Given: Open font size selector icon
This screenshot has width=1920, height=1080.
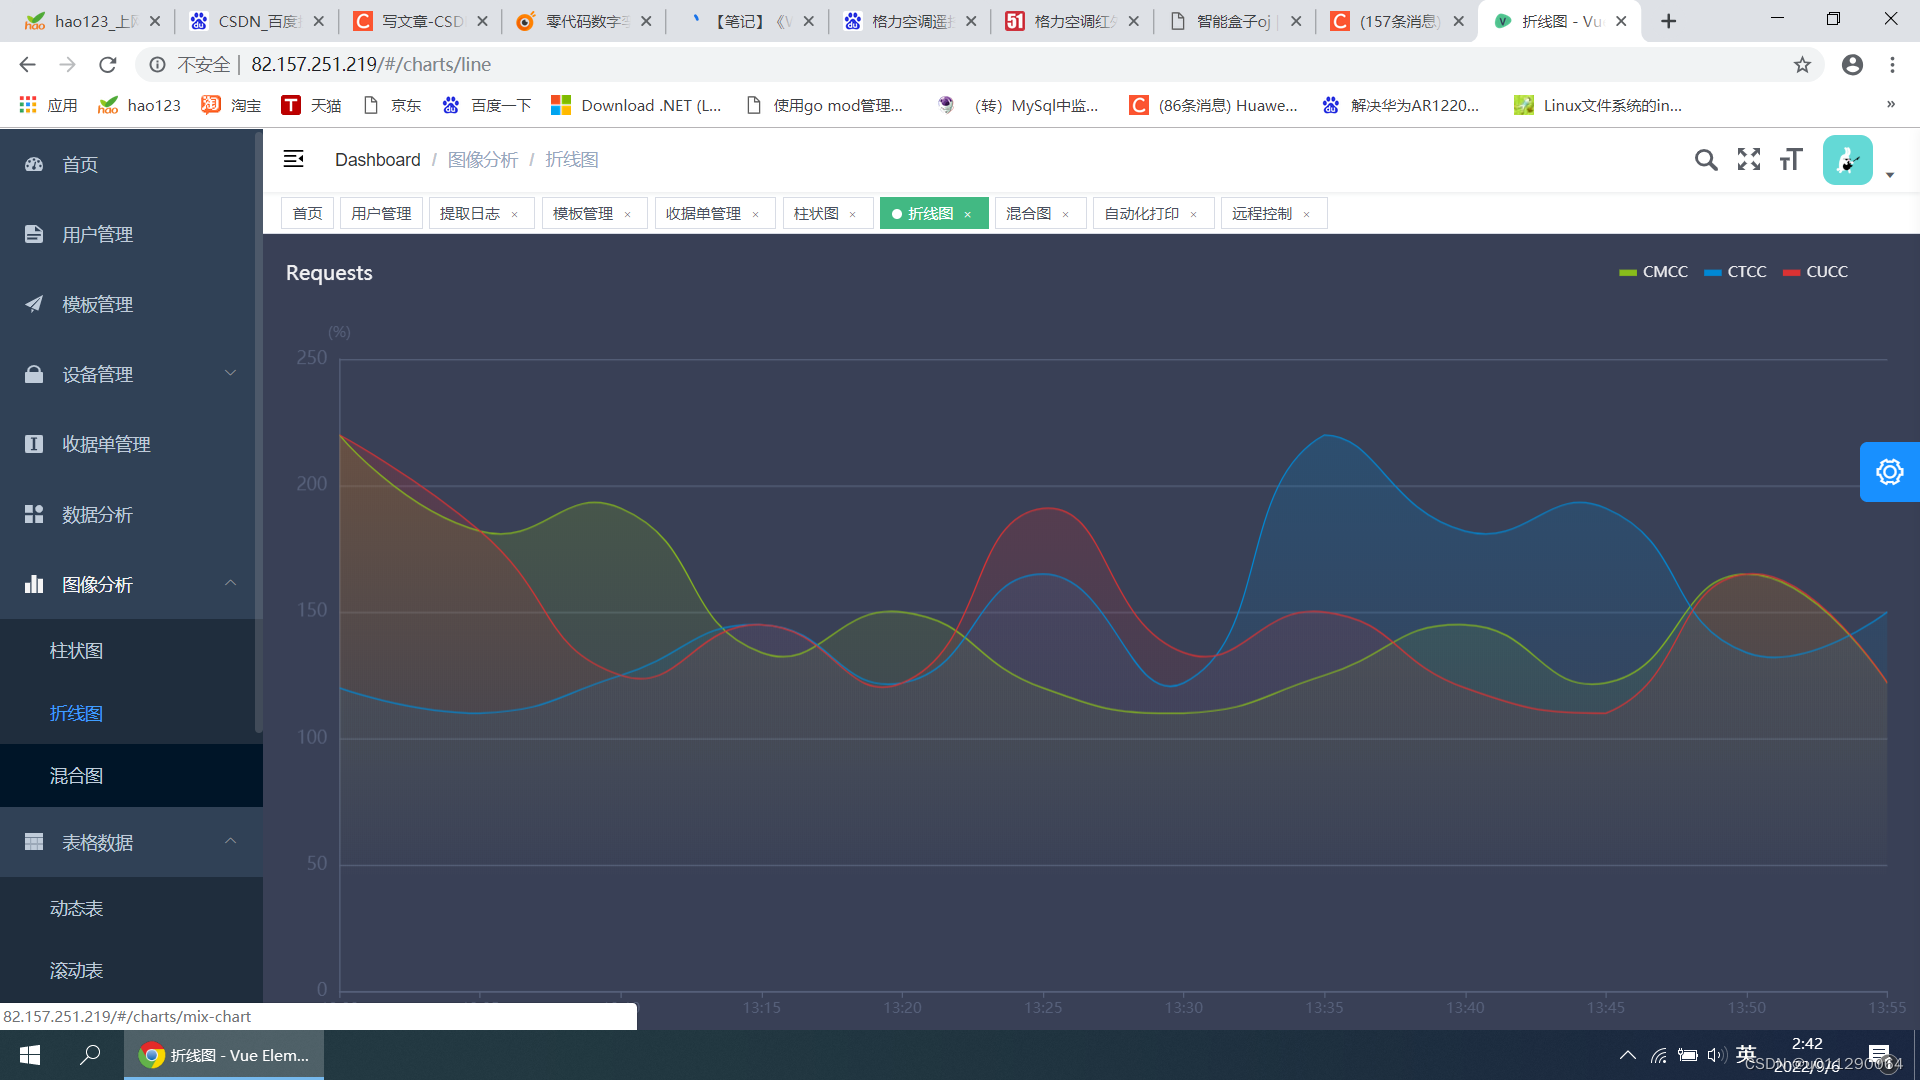Looking at the screenshot, I should pos(1791,160).
